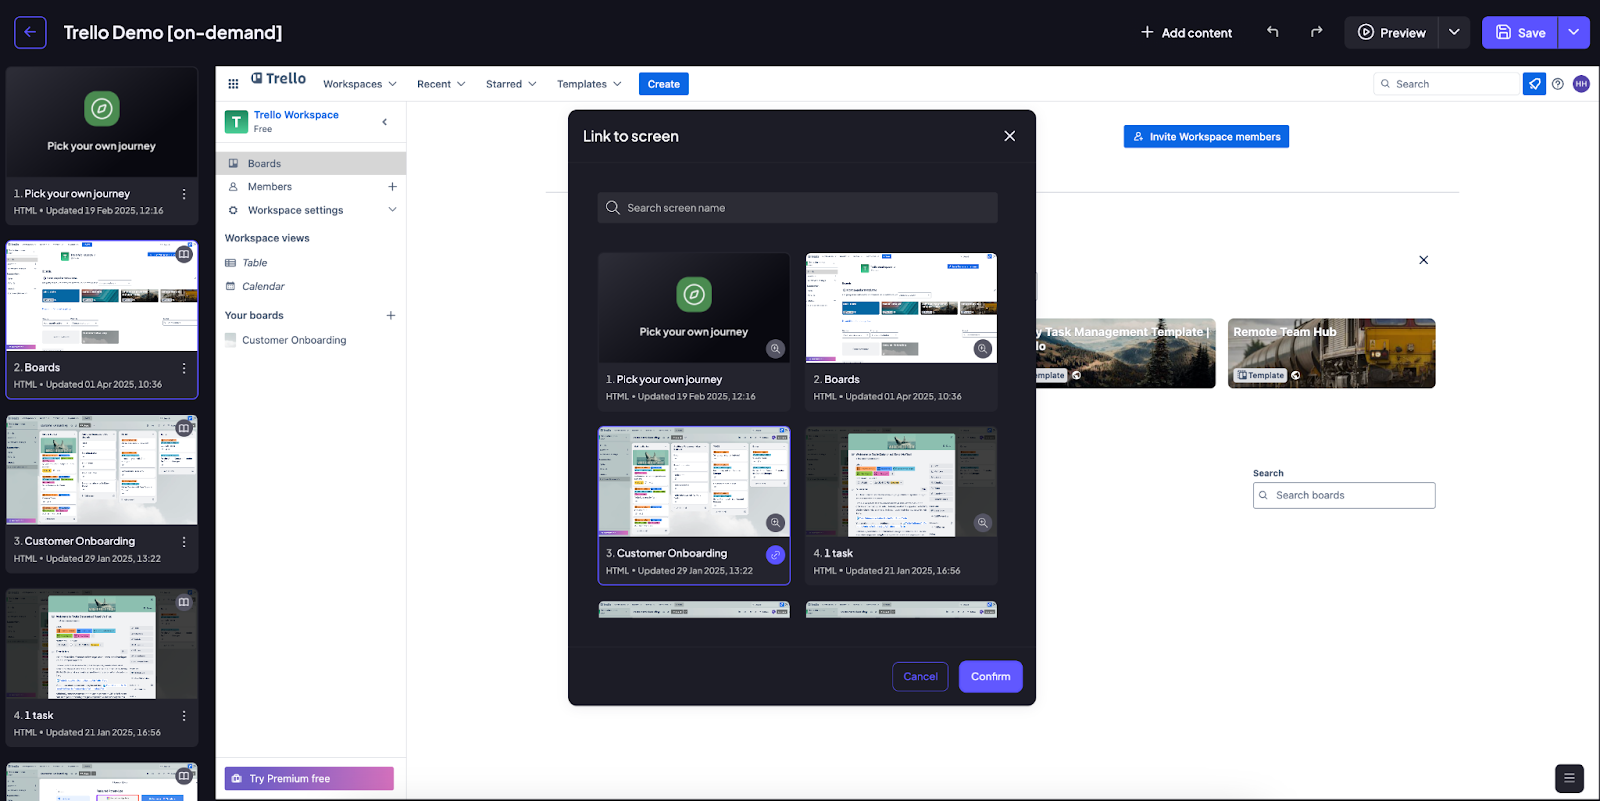Expand the Templates menu
The width and height of the screenshot is (1600, 801).
pos(589,84)
